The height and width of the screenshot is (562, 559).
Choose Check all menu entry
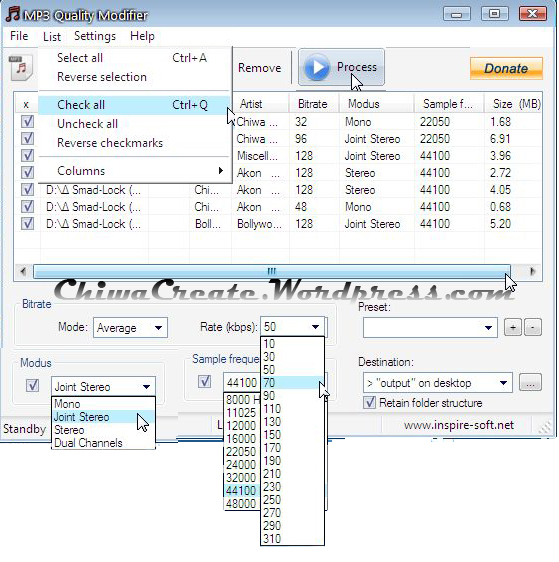click(x=134, y=105)
